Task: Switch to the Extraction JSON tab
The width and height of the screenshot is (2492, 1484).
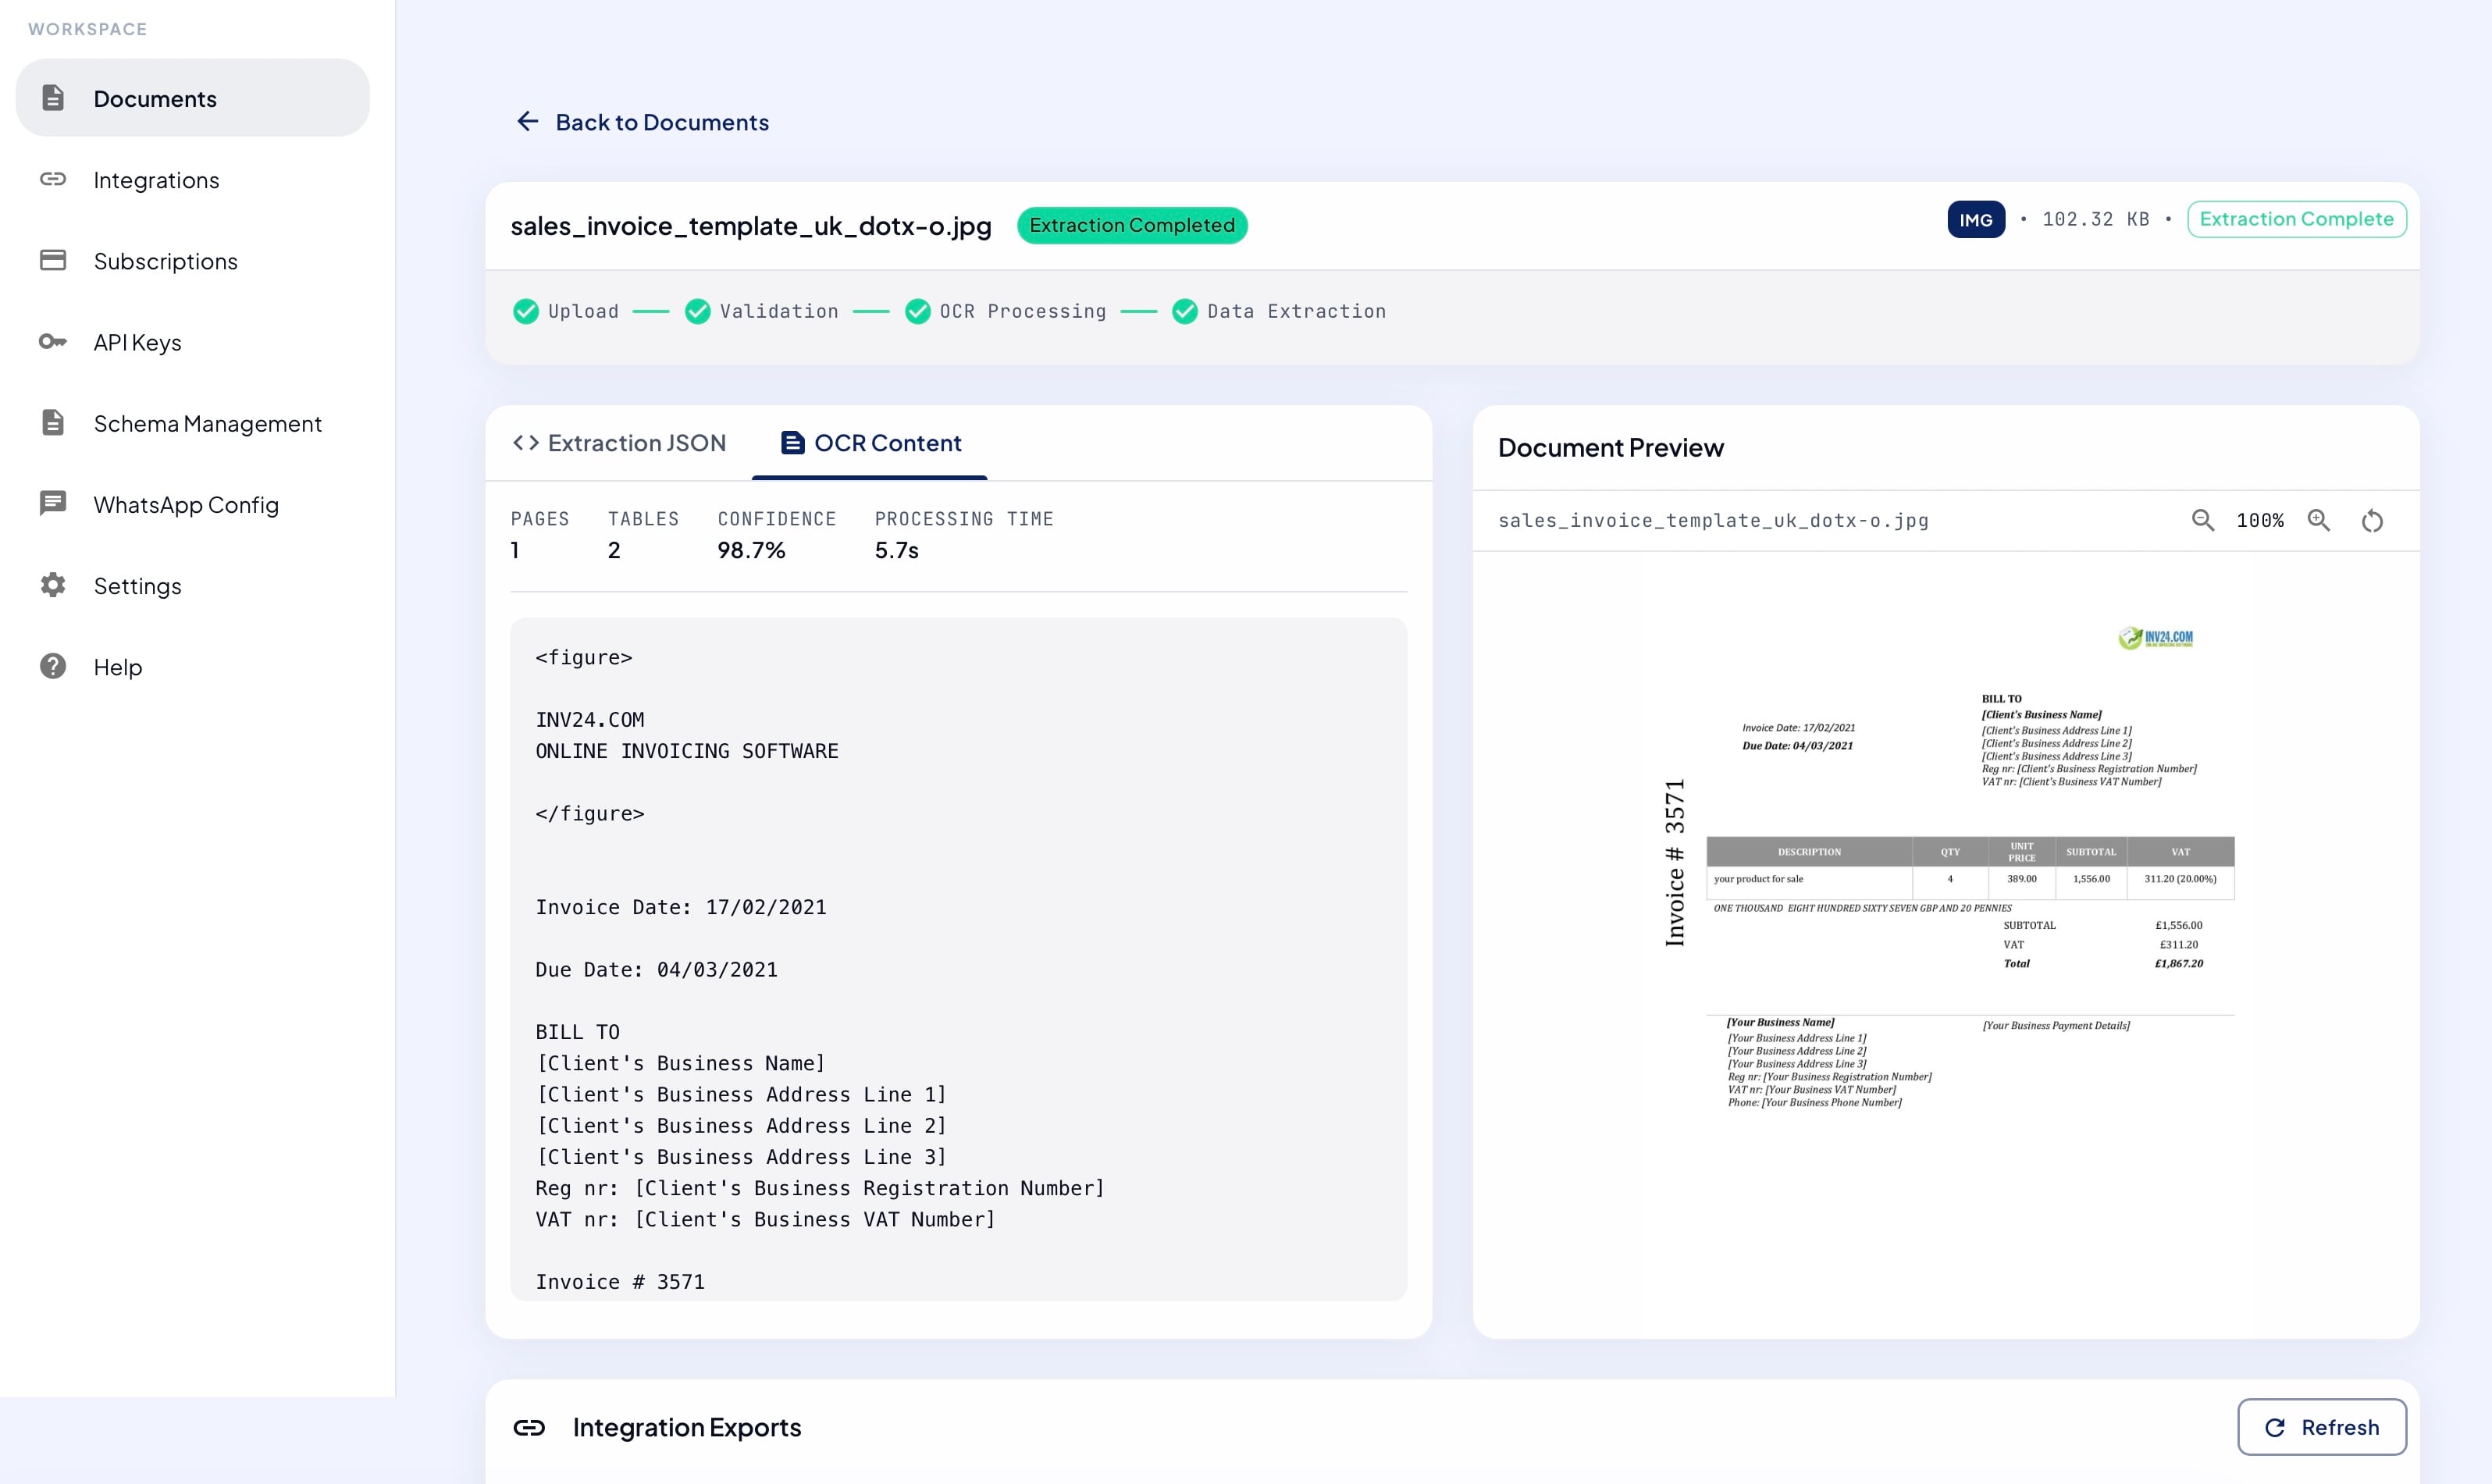Action: click(x=619, y=443)
